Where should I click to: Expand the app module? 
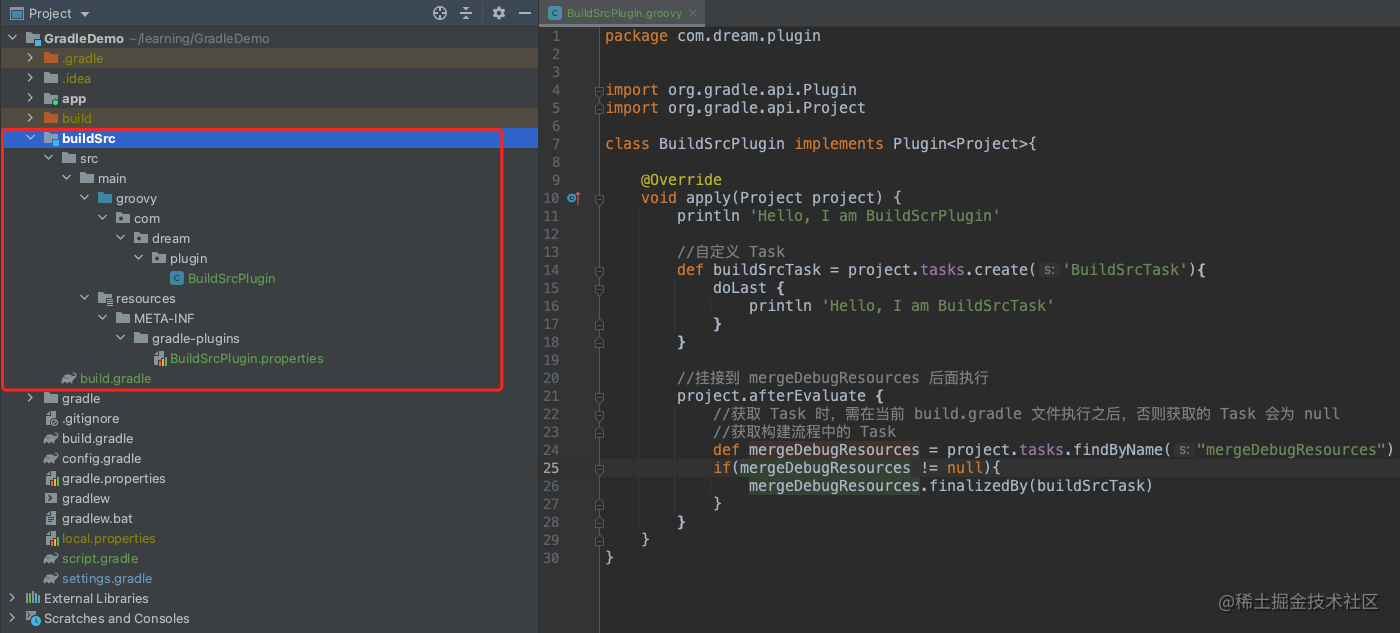point(30,98)
